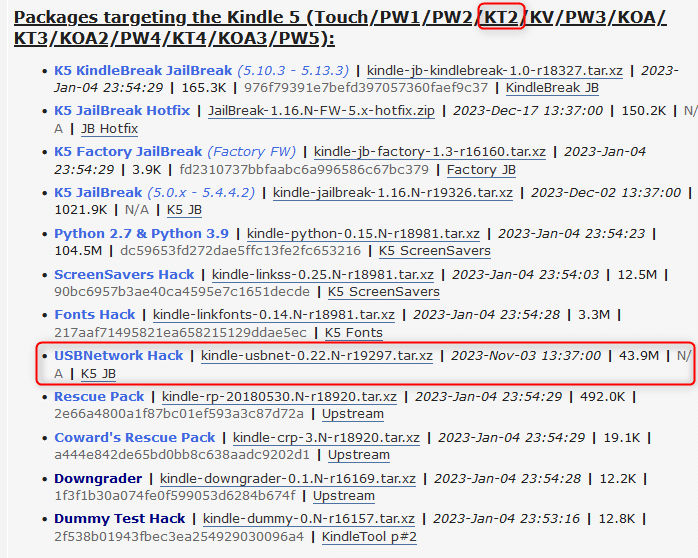The height and width of the screenshot is (558, 698).
Task: Select checksum 1f3f1b30a074fe0f599053d6284b674f
Action: point(174,495)
